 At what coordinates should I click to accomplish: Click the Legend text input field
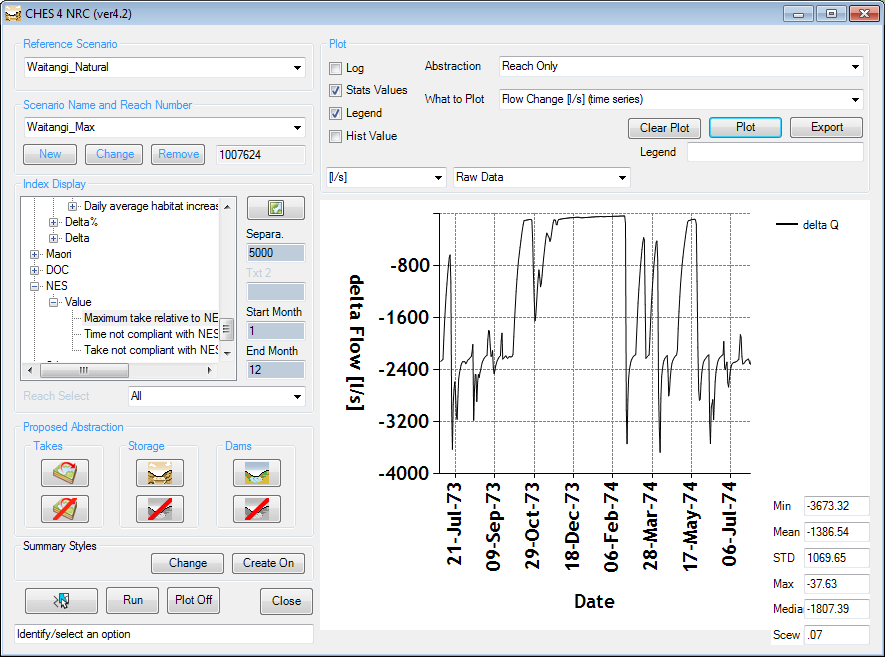[774, 152]
